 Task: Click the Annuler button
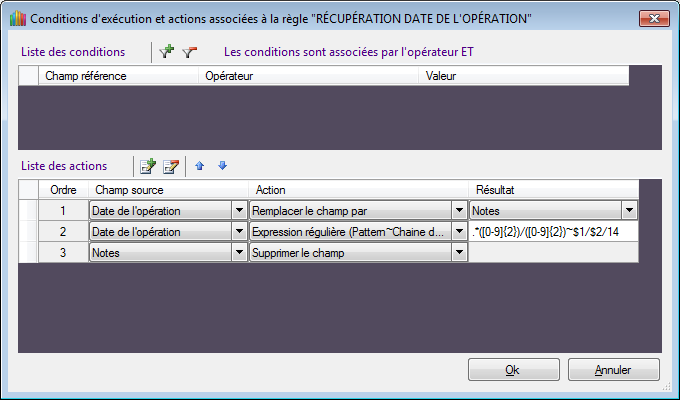(x=613, y=370)
